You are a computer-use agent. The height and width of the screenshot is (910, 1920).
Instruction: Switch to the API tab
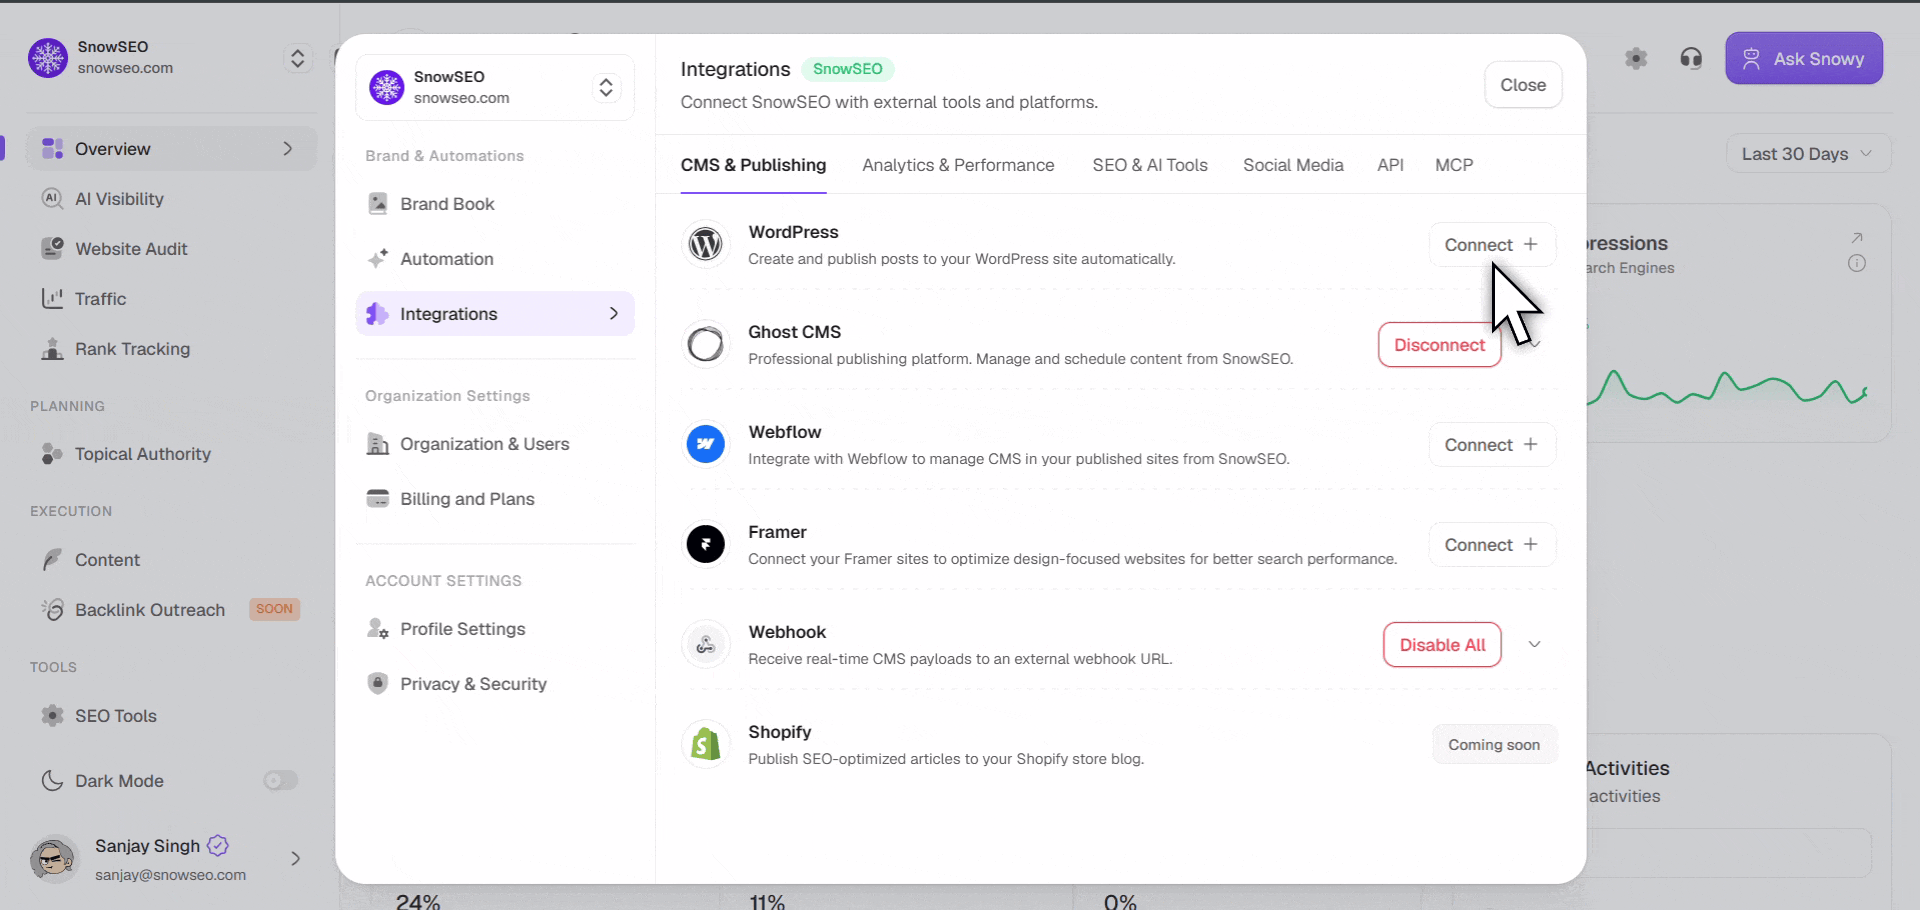pyautogui.click(x=1390, y=165)
